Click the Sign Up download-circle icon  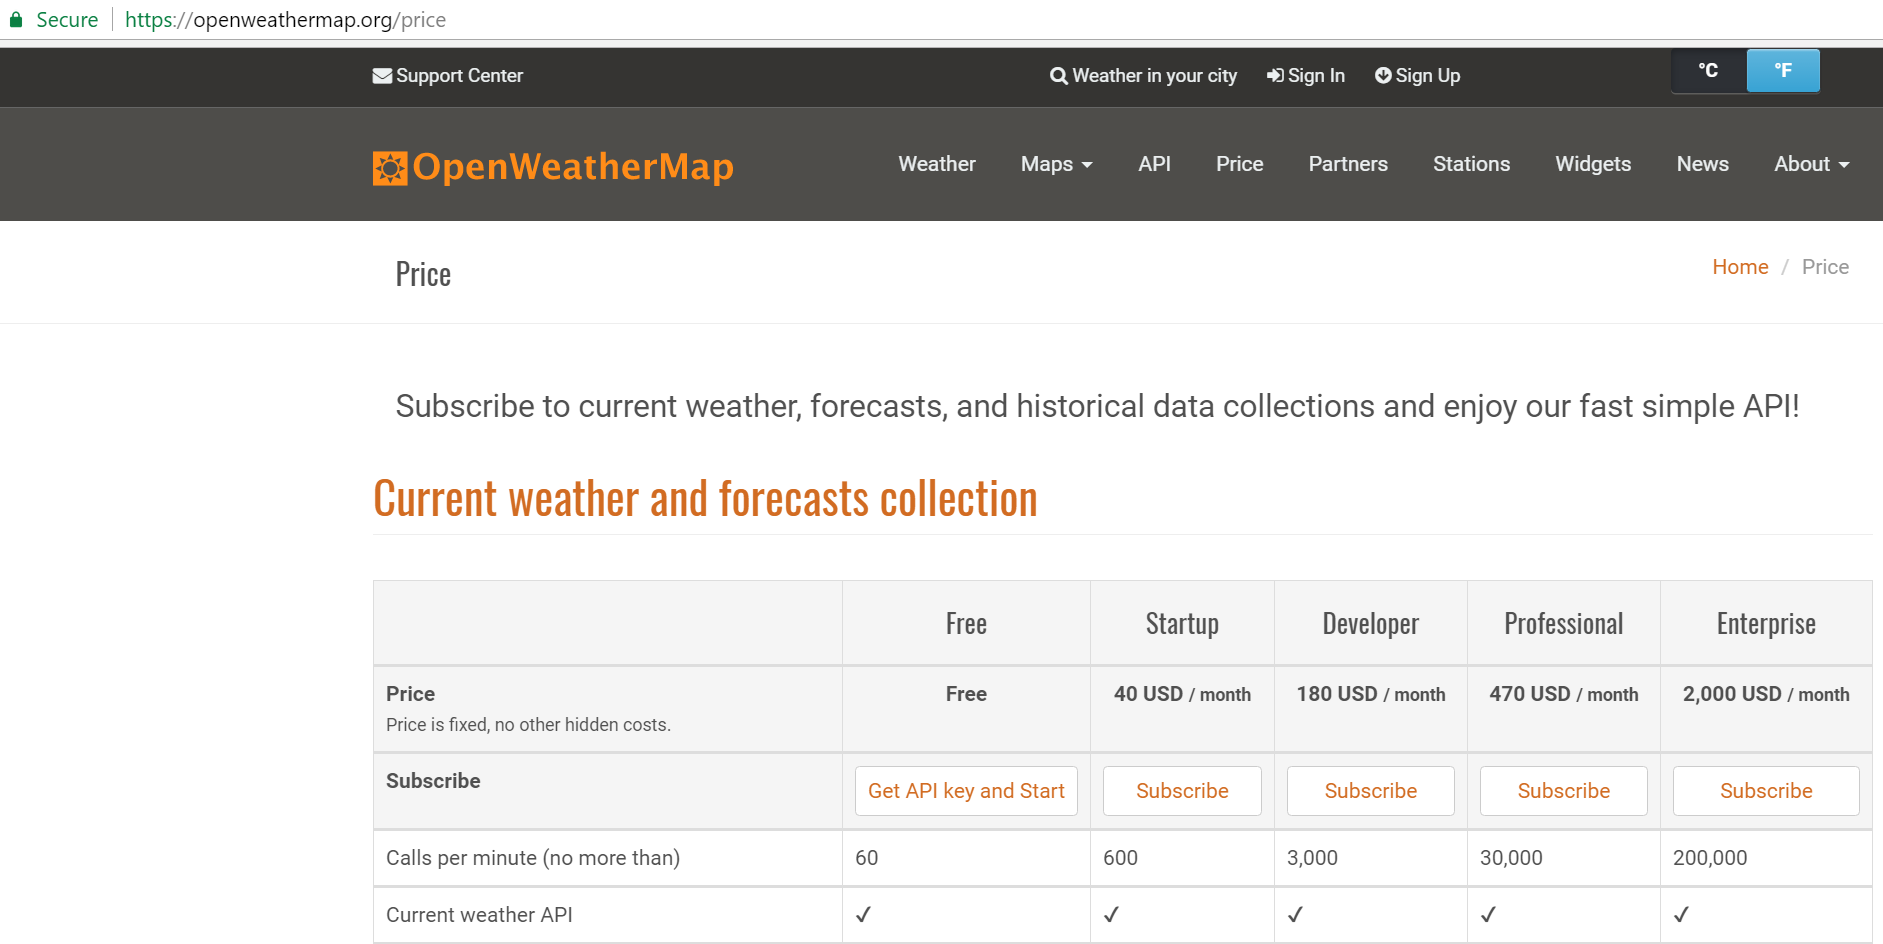click(1383, 75)
